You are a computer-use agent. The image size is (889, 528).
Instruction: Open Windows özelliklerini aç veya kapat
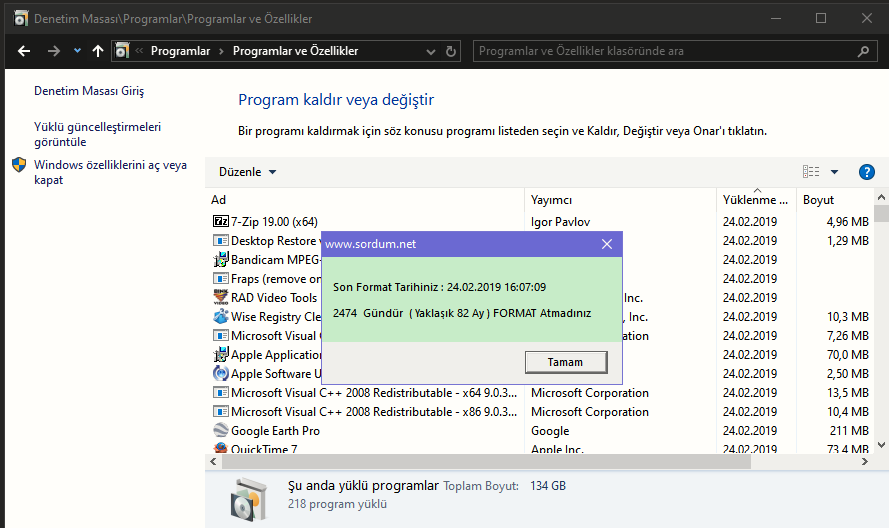point(111,172)
